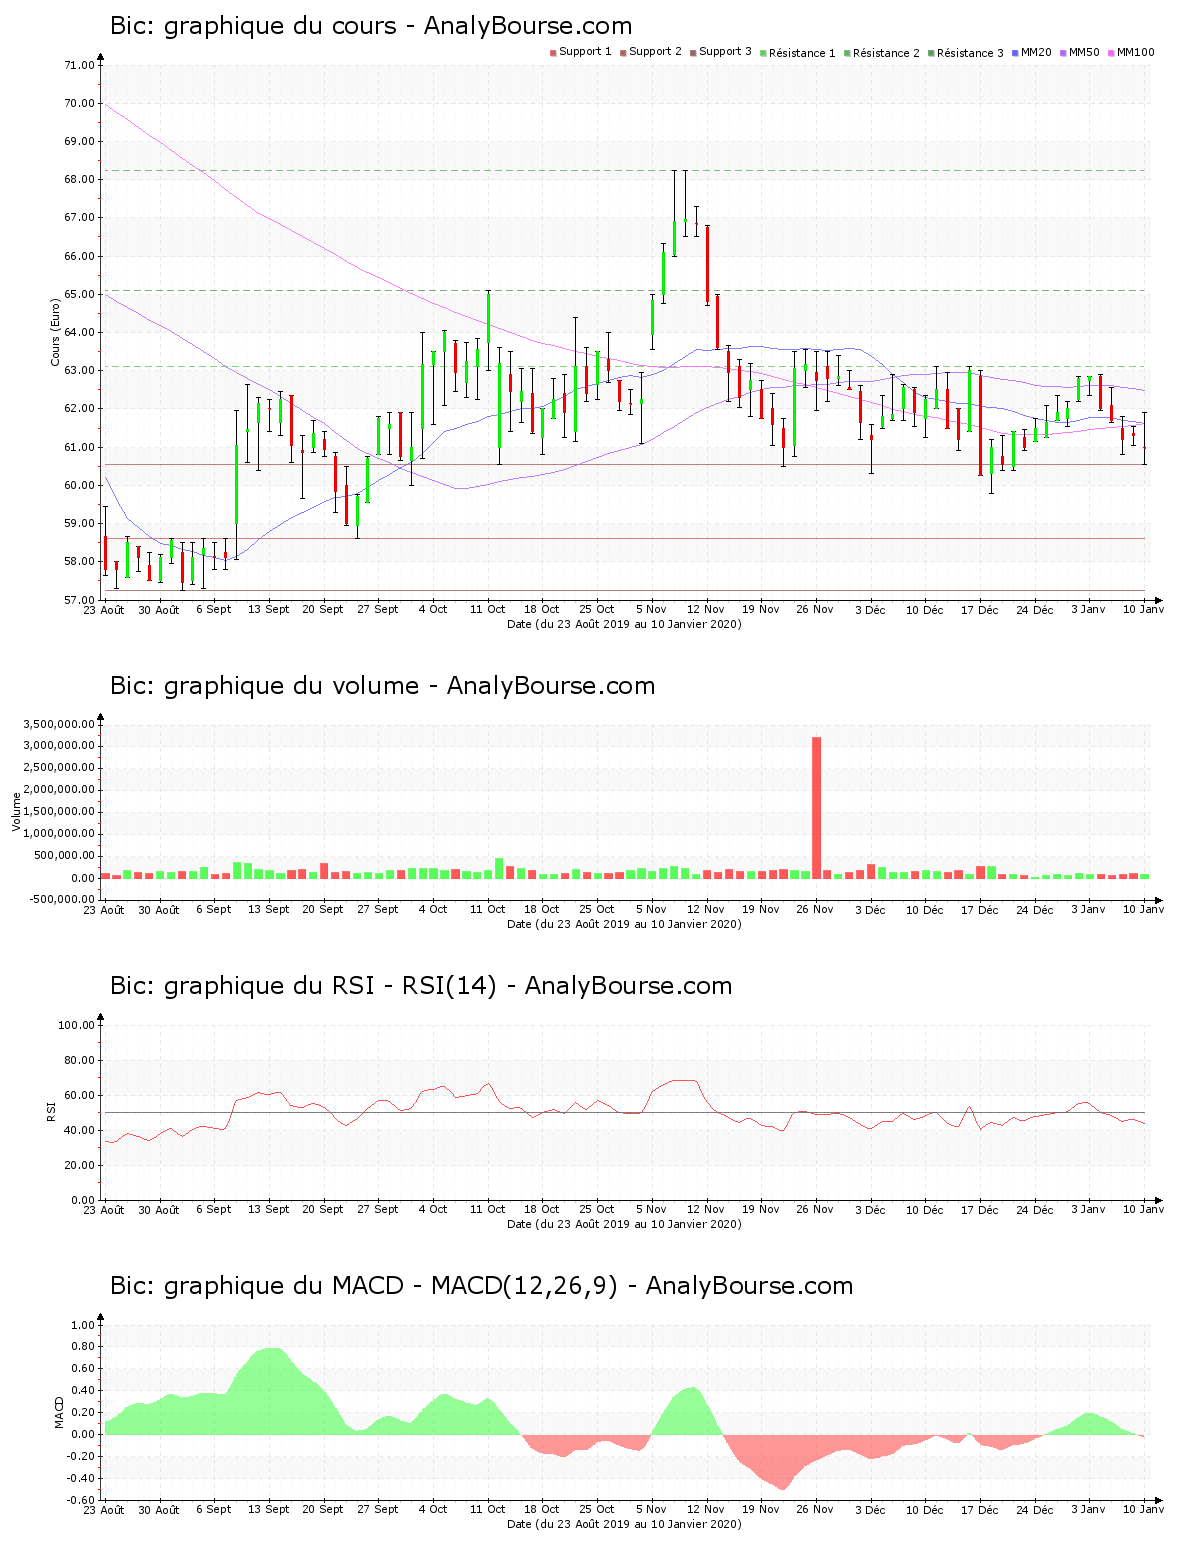Click the 3,500,000.00 volume axis value

coord(57,724)
